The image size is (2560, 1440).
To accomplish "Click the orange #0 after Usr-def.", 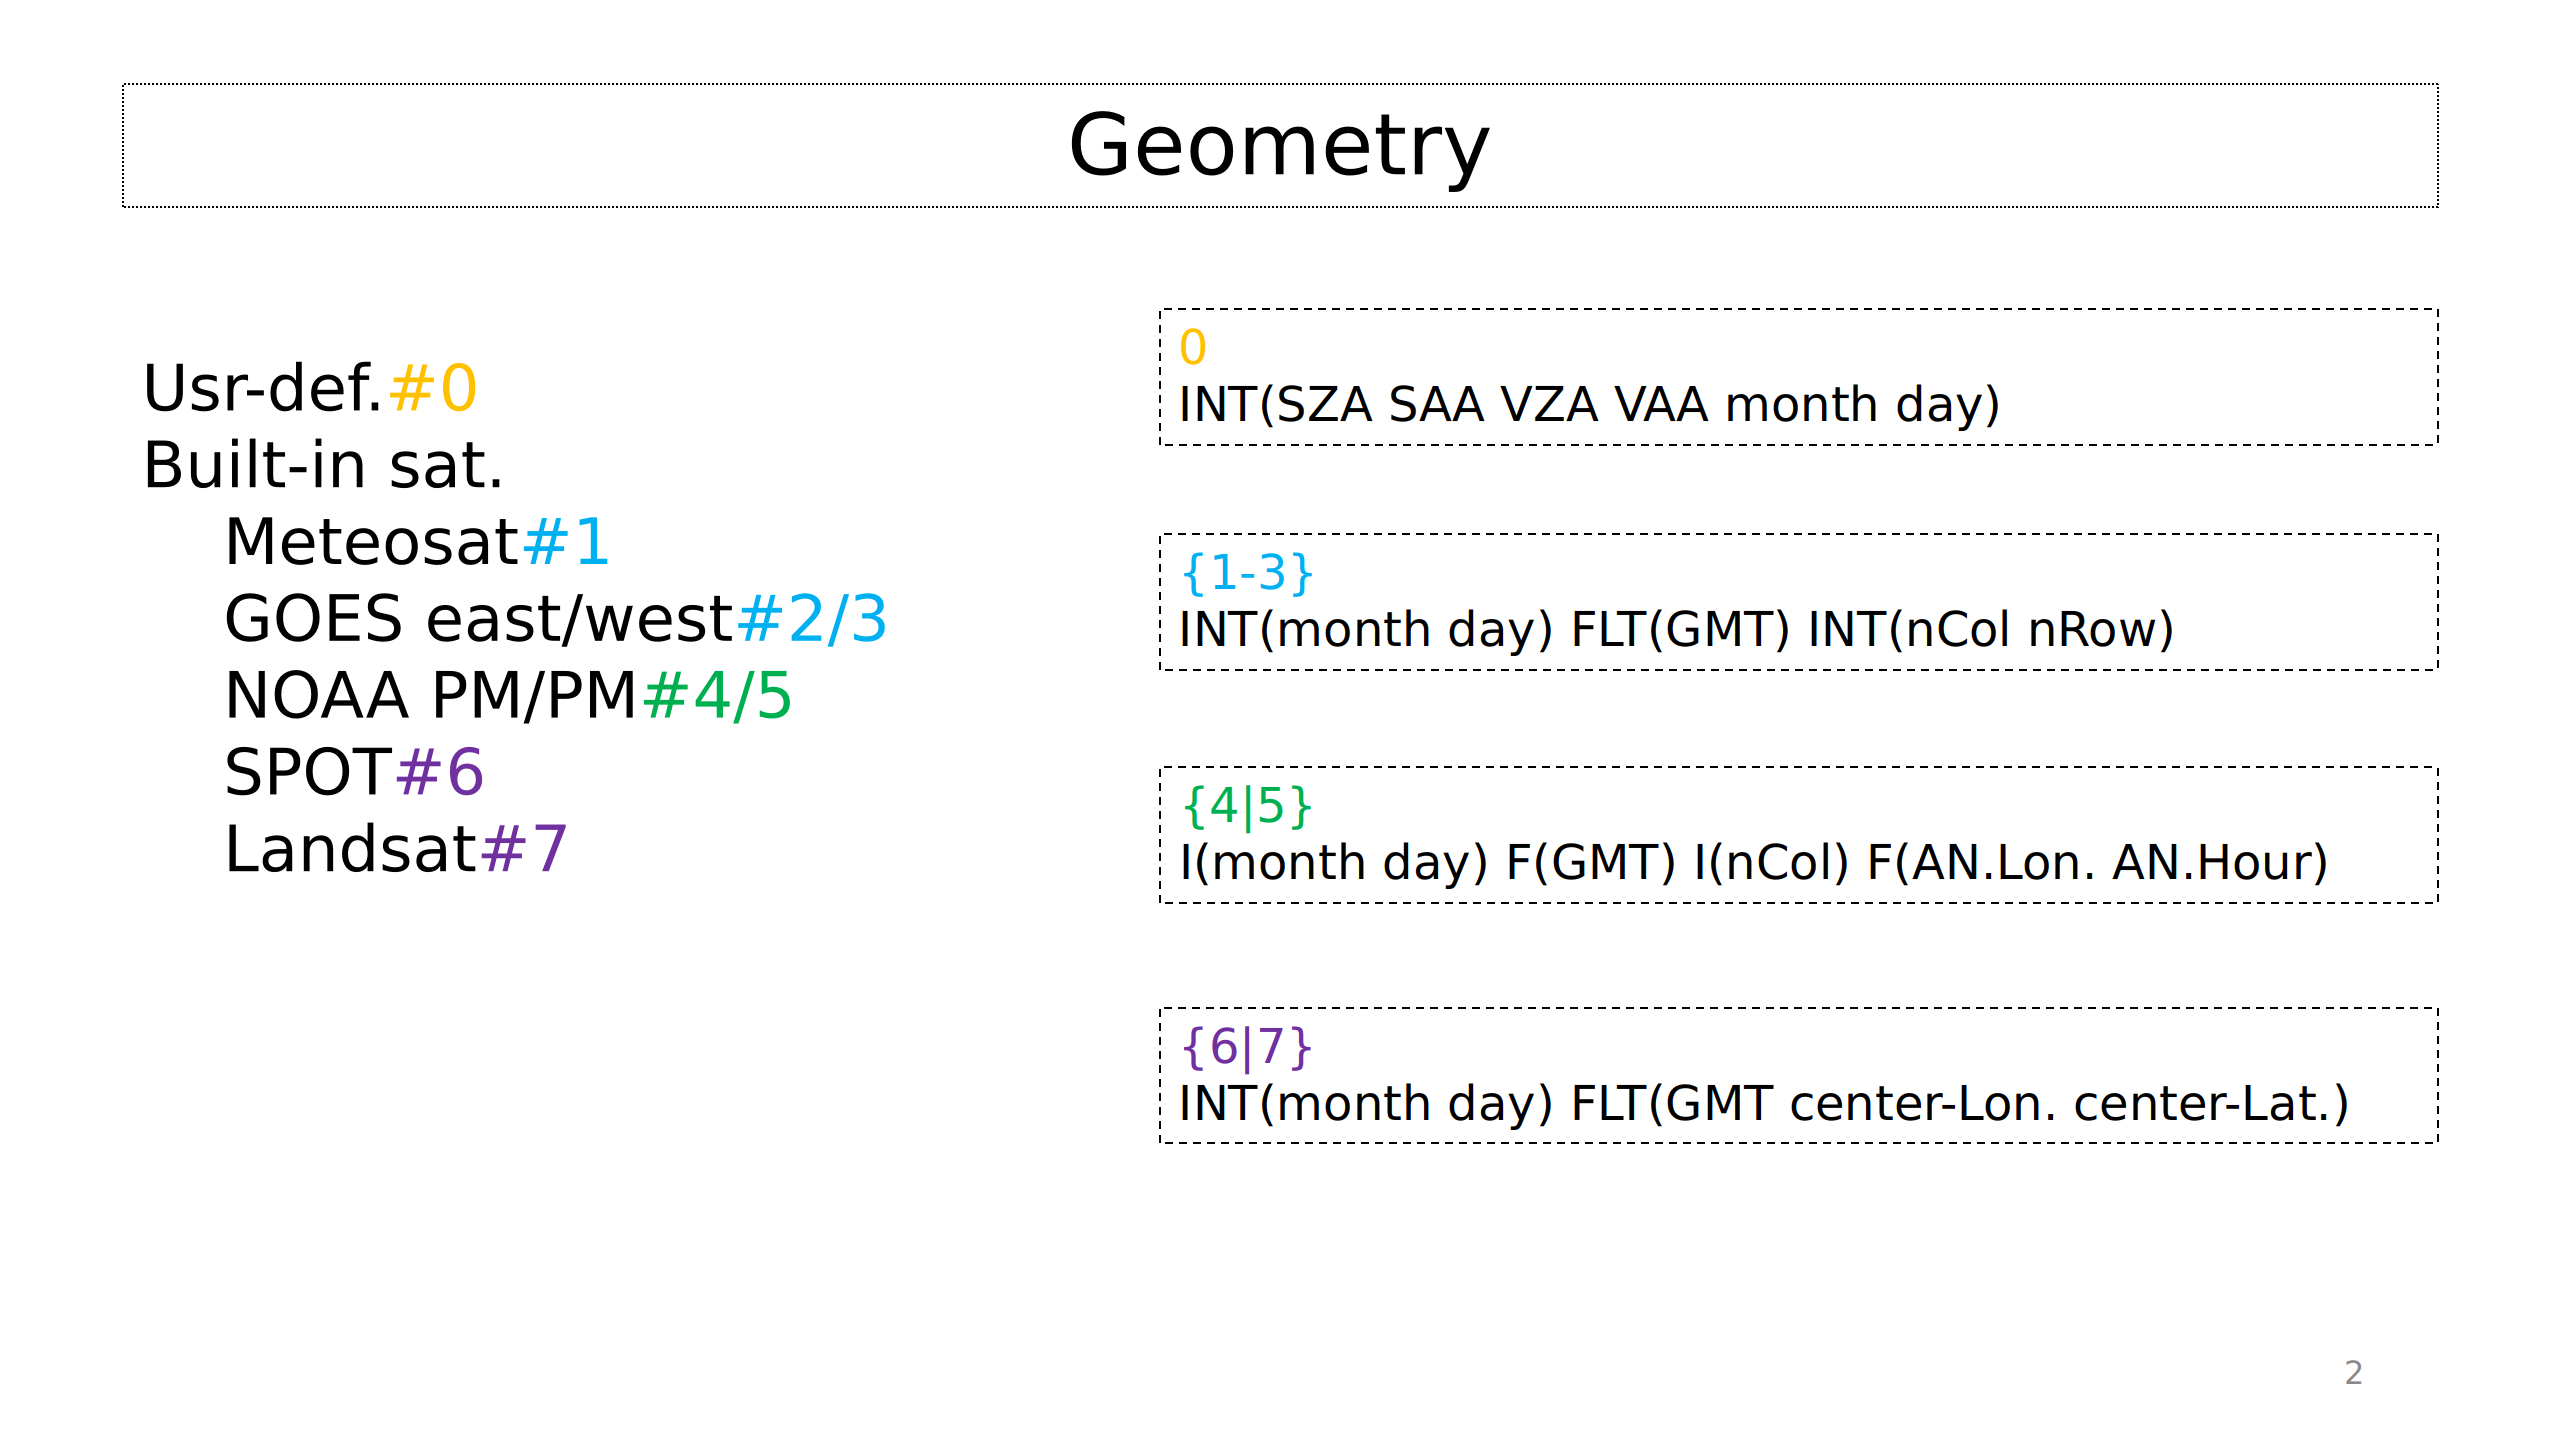I will tap(433, 388).
